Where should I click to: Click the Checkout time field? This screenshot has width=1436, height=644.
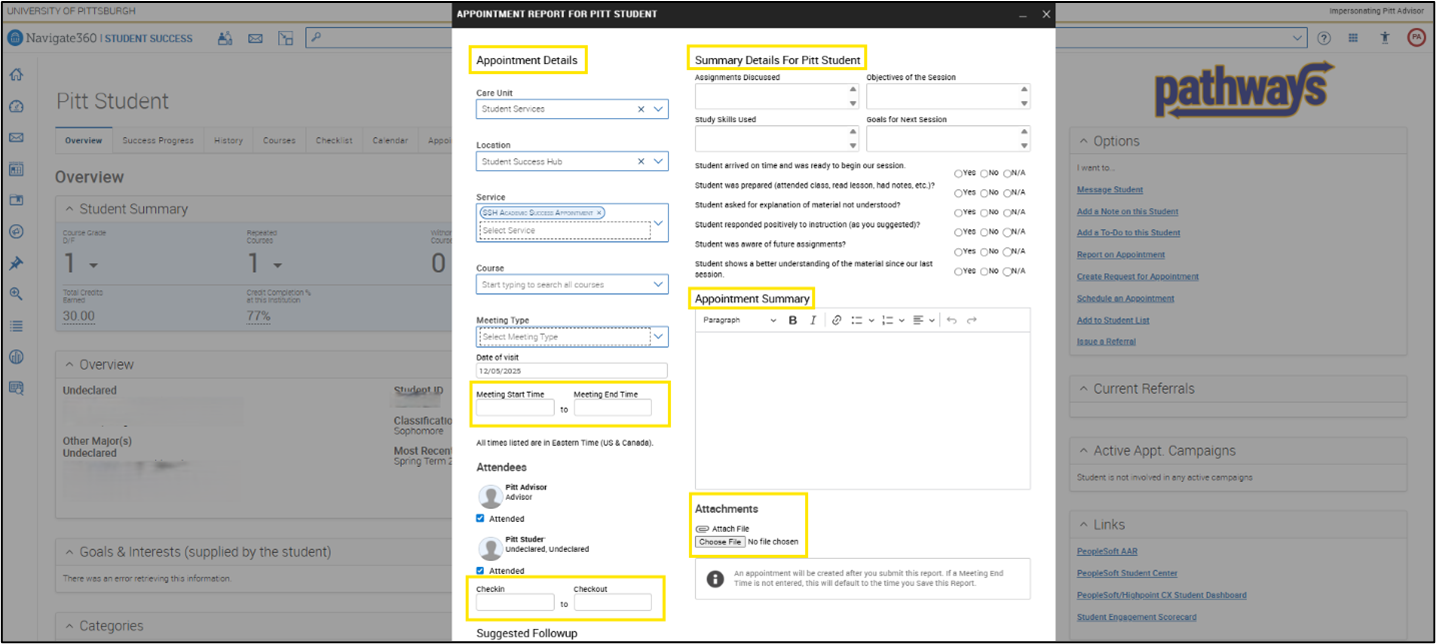pyautogui.click(x=612, y=603)
